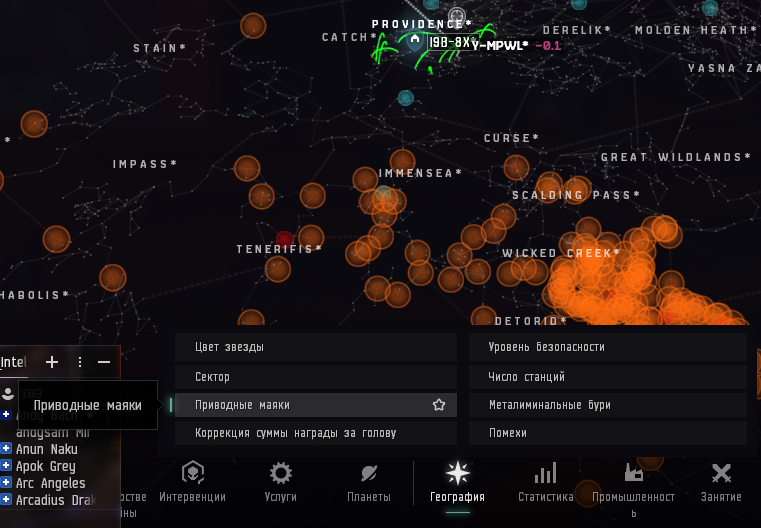This screenshot has height=528, width=761.
Task: Click the TENERIFIS region label
Action: (279, 248)
